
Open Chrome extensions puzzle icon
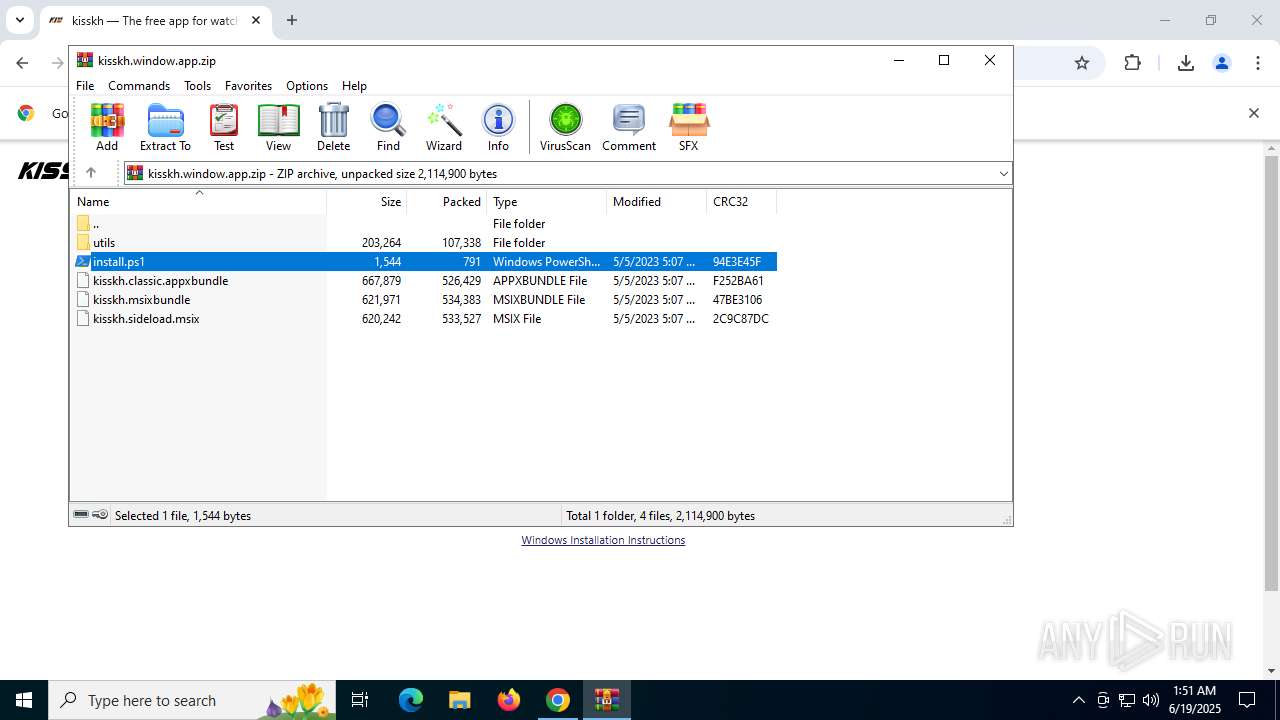click(1132, 63)
